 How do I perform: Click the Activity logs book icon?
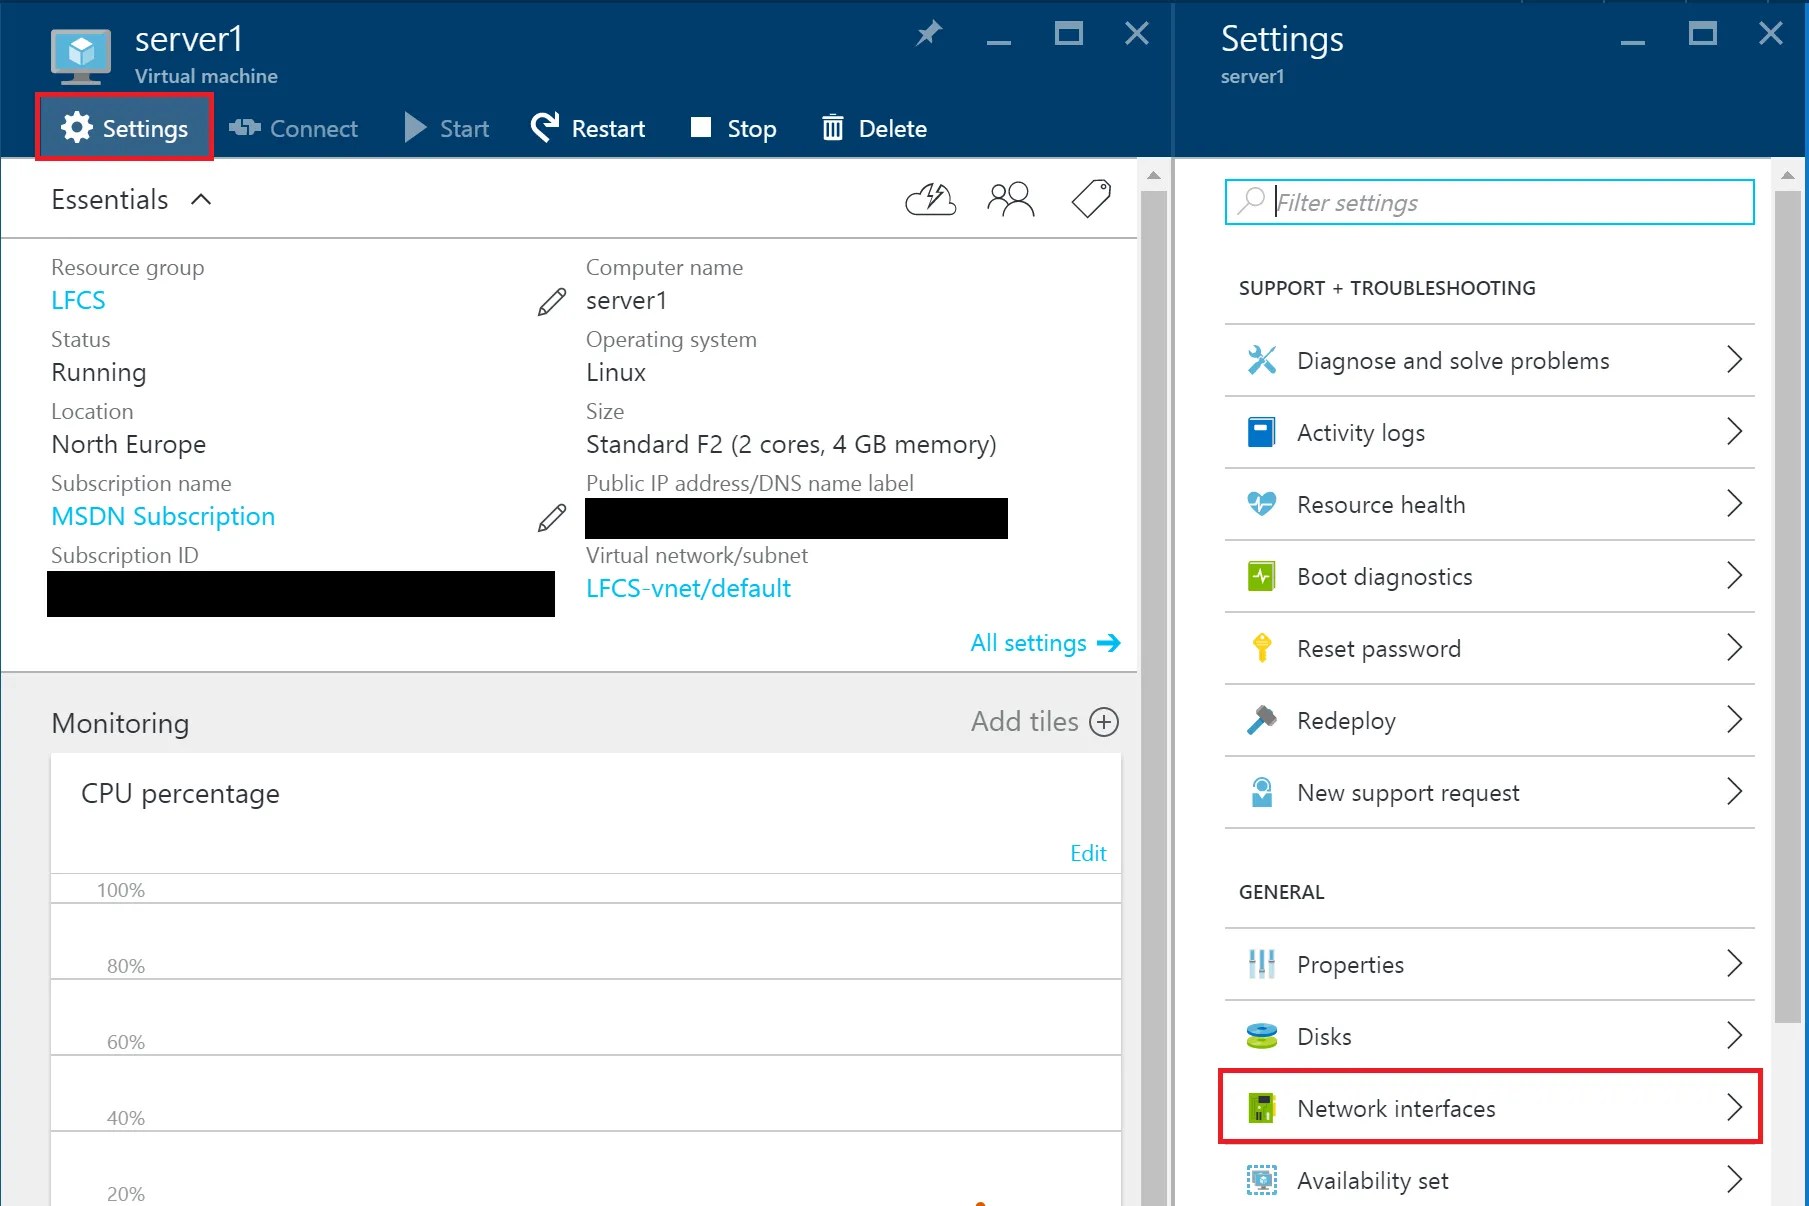(x=1262, y=432)
